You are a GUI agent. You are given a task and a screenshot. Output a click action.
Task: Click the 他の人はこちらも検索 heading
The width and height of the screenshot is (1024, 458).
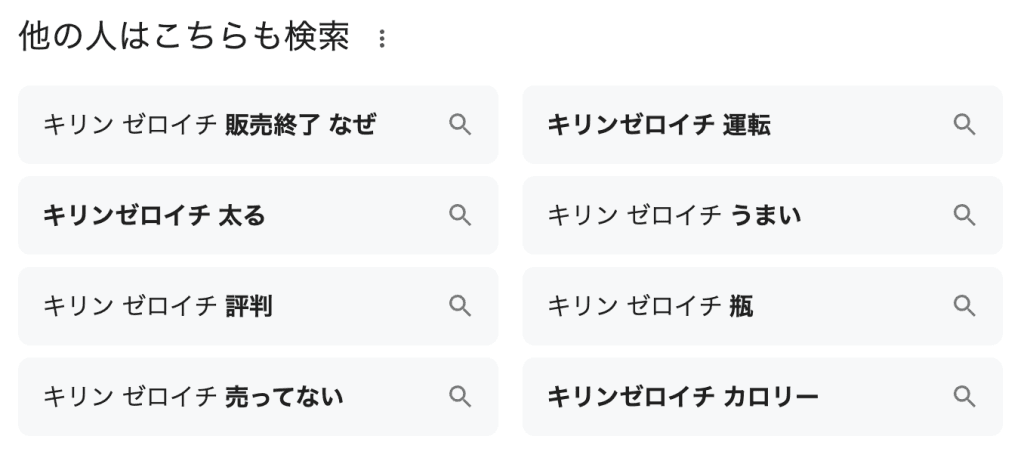click(184, 38)
